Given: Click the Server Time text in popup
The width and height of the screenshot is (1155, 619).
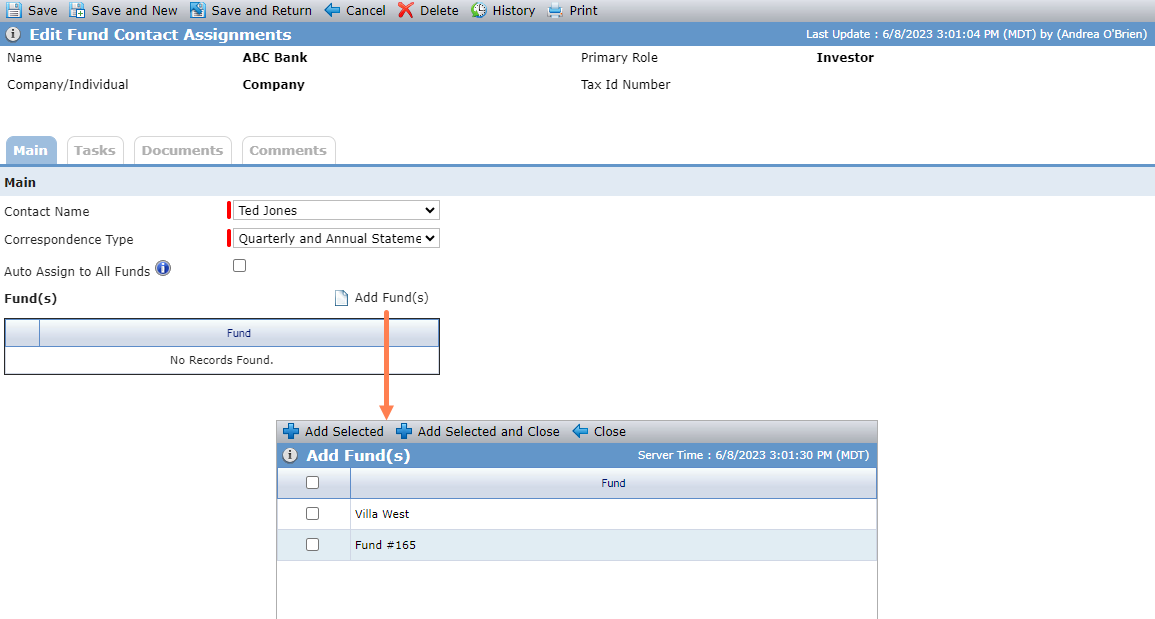Looking at the screenshot, I should point(754,455).
